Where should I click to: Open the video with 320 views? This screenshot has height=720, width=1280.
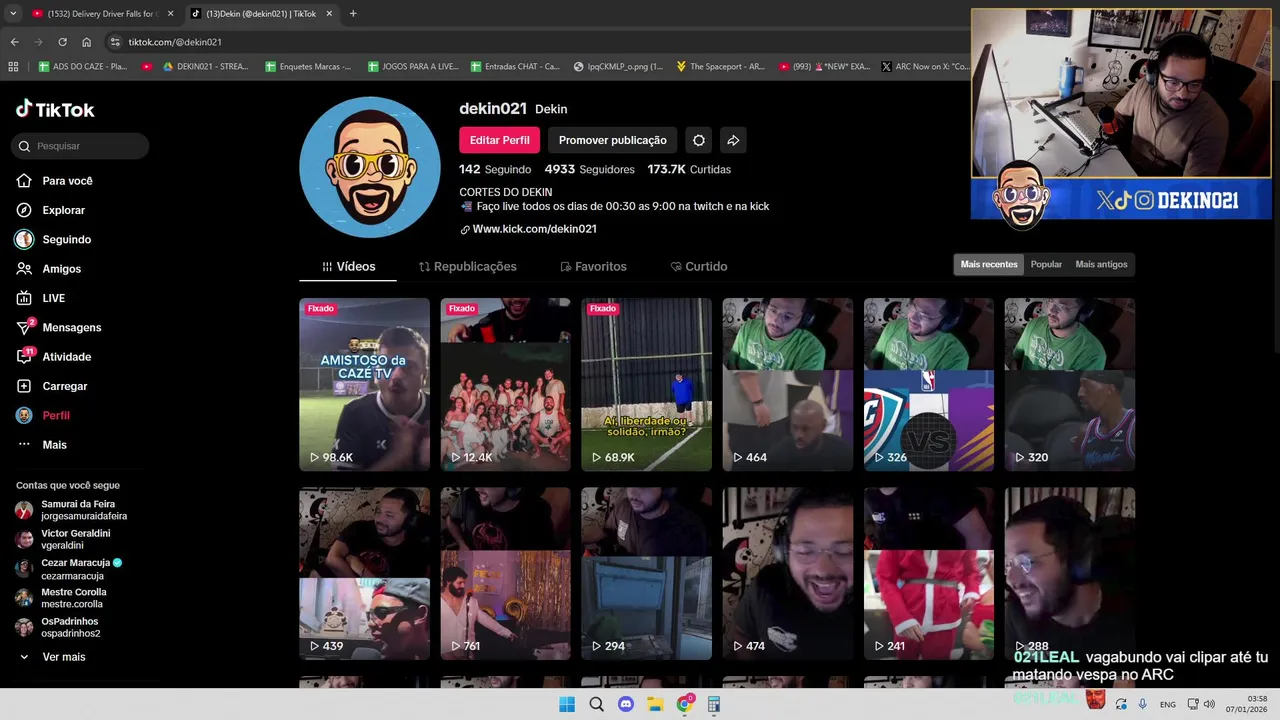1070,384
